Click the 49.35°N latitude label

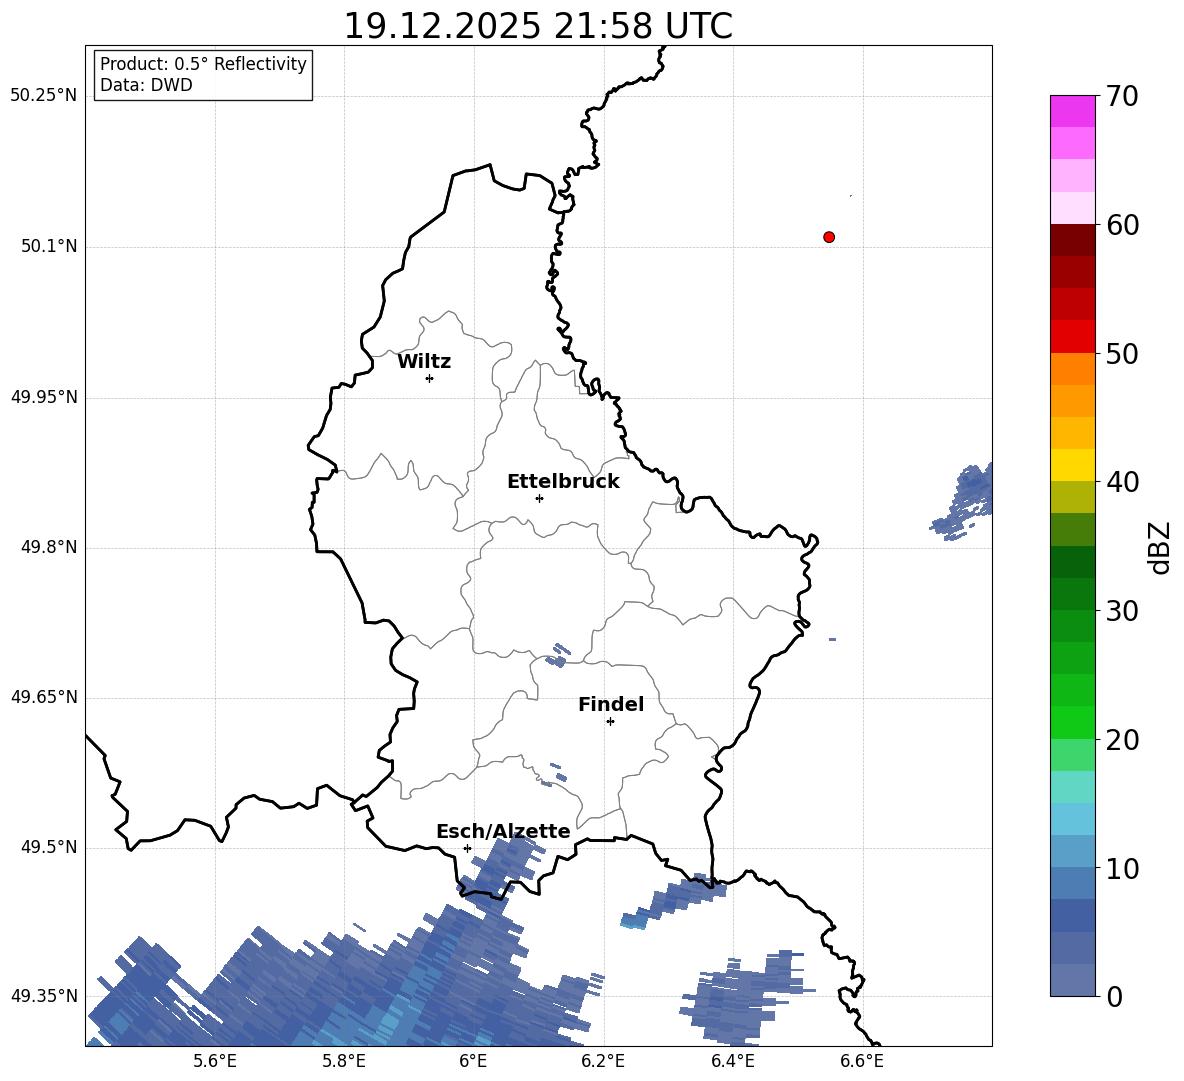point(44,996)
